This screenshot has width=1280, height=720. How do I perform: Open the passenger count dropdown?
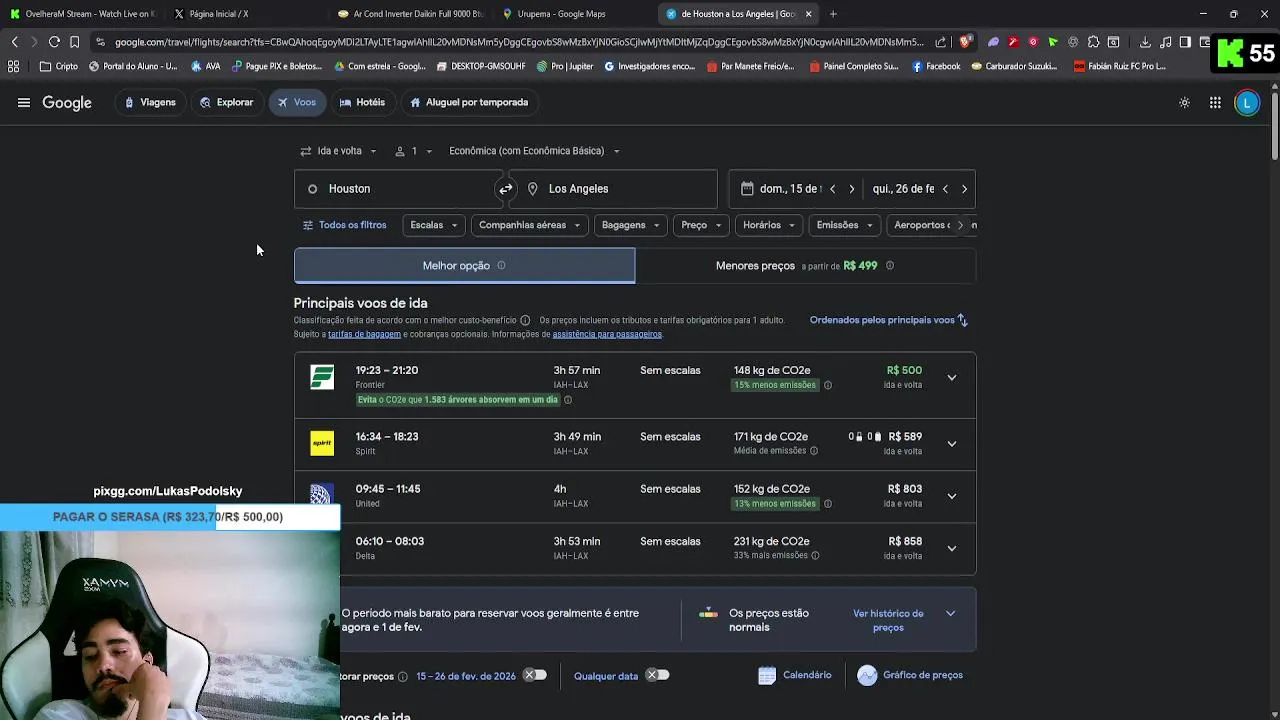click(x=414, y=151)
